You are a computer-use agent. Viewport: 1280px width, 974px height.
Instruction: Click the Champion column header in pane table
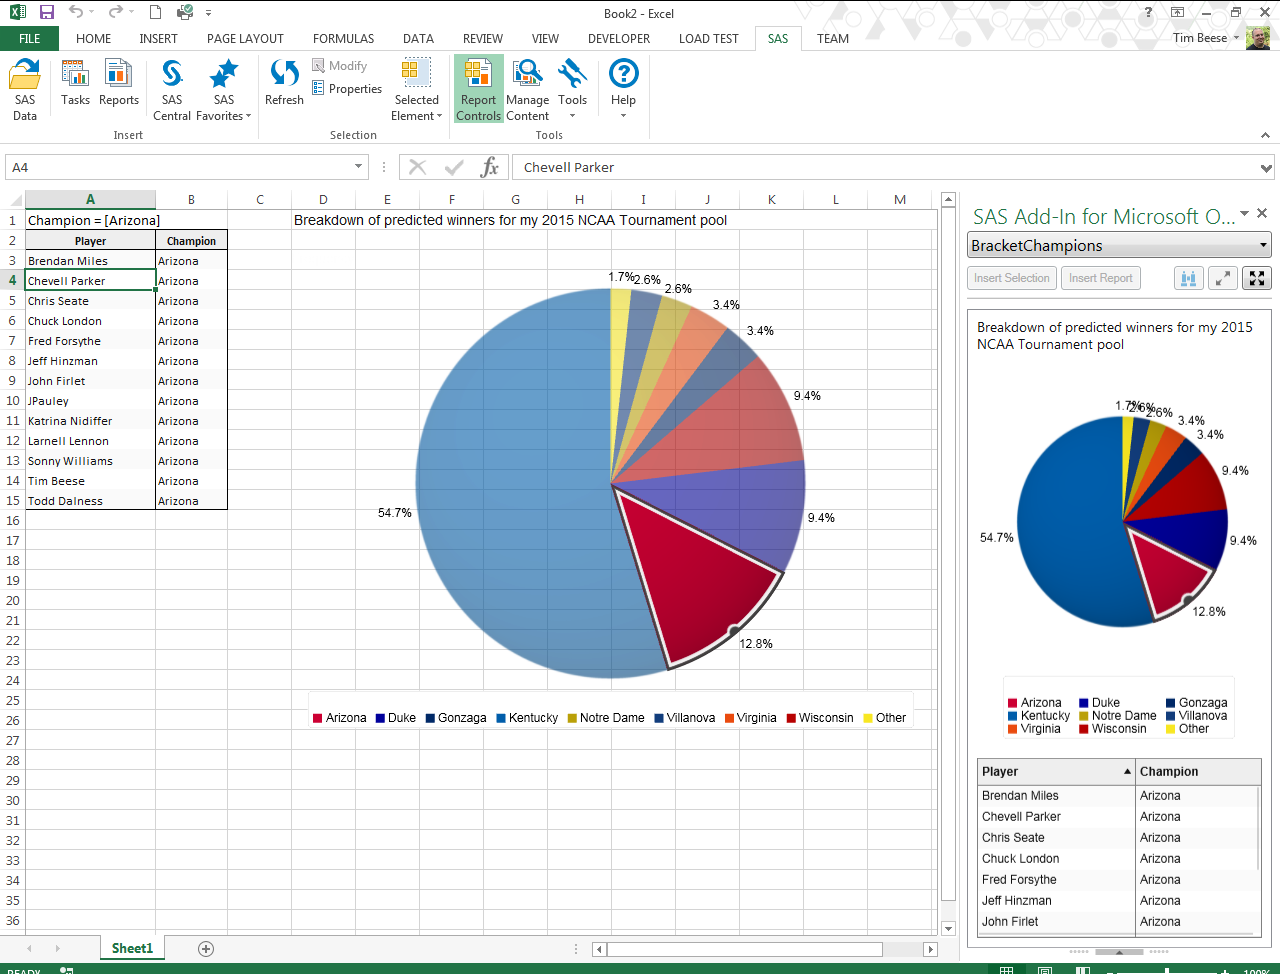pyautogui.click(x=1198, y=771)
